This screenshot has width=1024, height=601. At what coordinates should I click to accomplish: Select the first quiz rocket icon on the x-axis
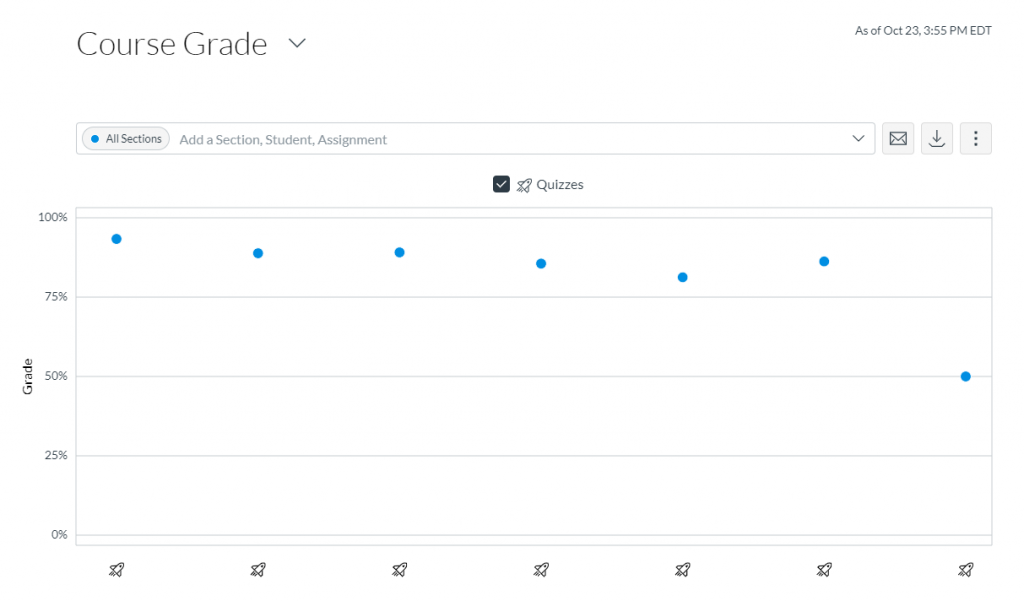(116, 569)
